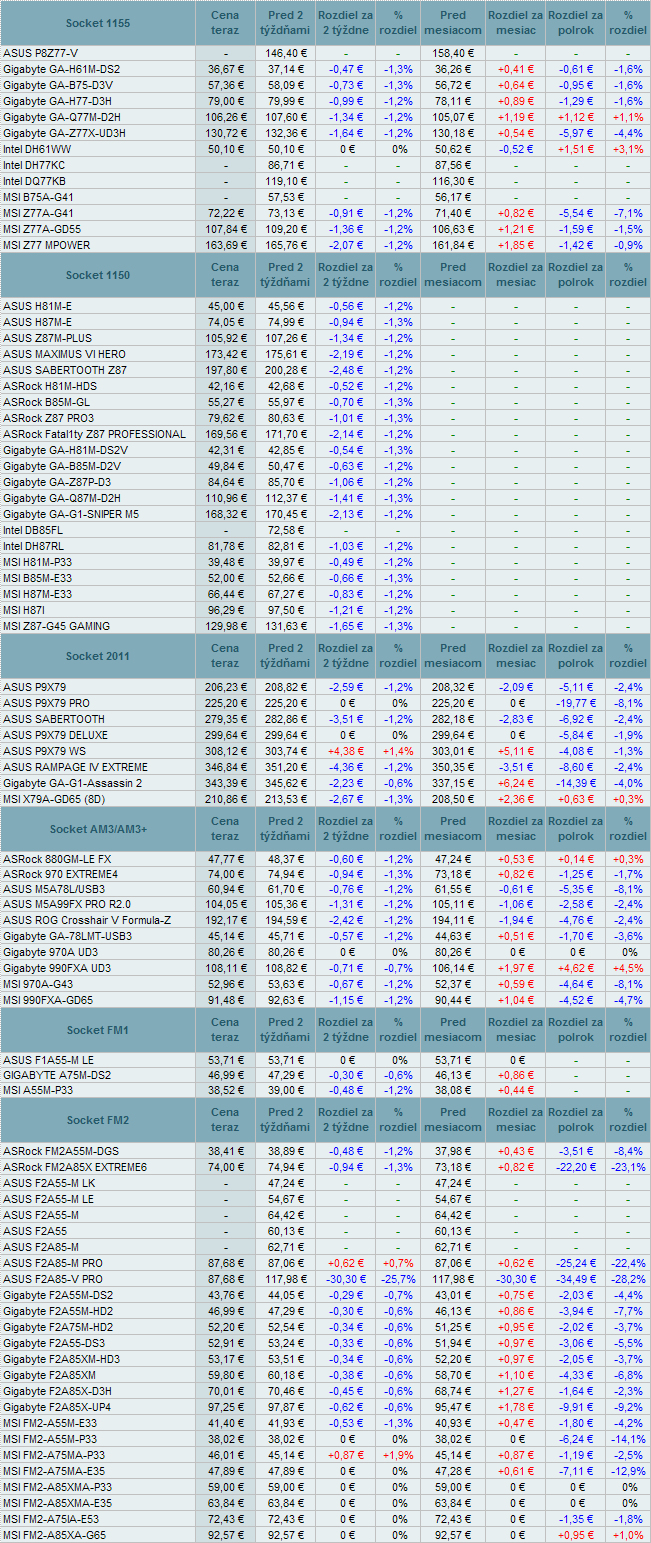This screenshot has height=1543, width=651.
Task: Click the 72,58 € price of Intel DB85FL
Action: click(x=286, y=530)
